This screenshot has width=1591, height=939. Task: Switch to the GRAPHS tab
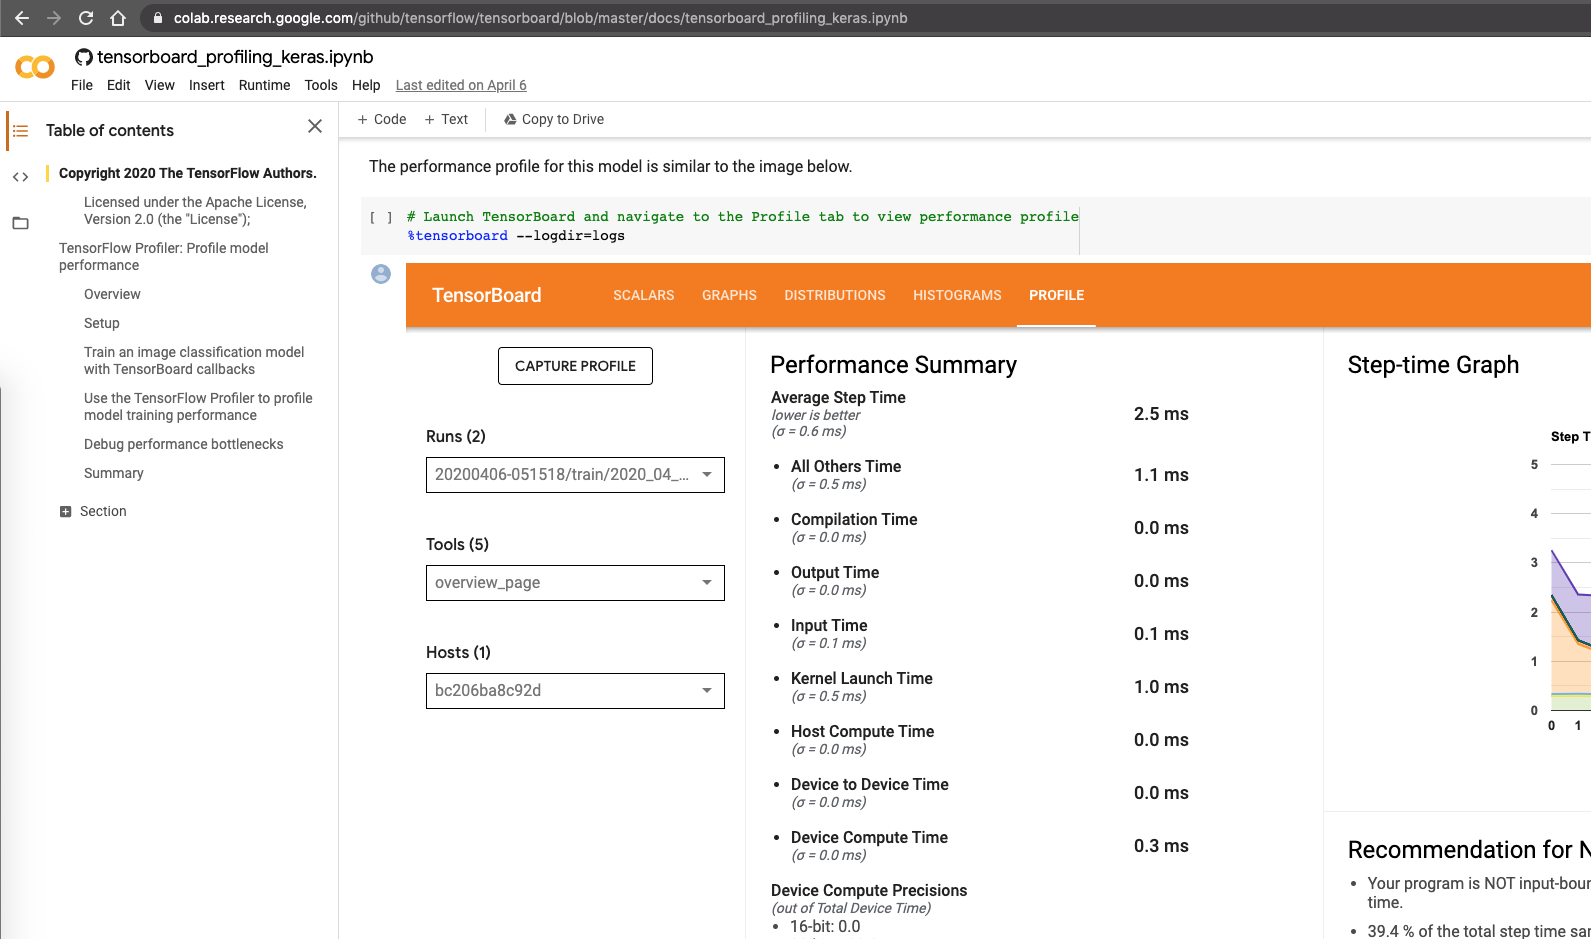(730, 295)
